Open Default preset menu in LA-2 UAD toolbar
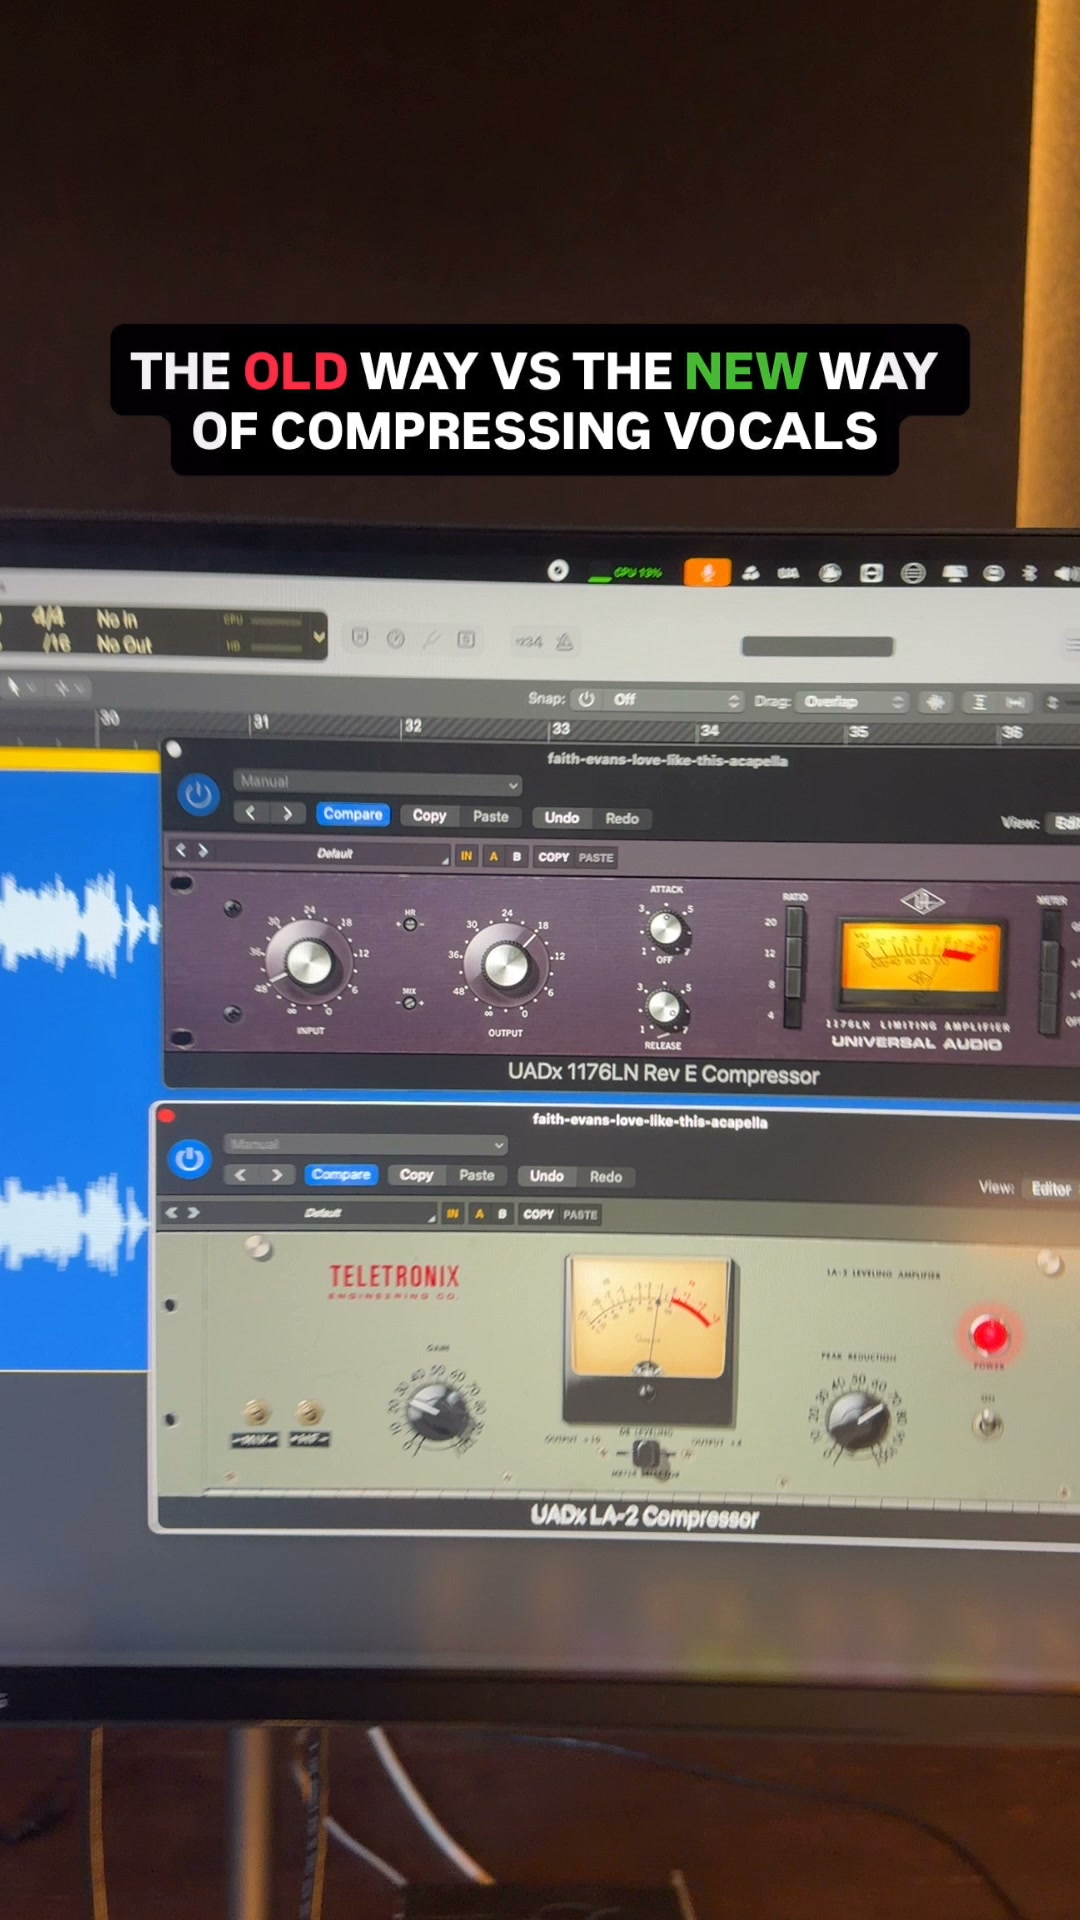 (x=323, y=1213)
